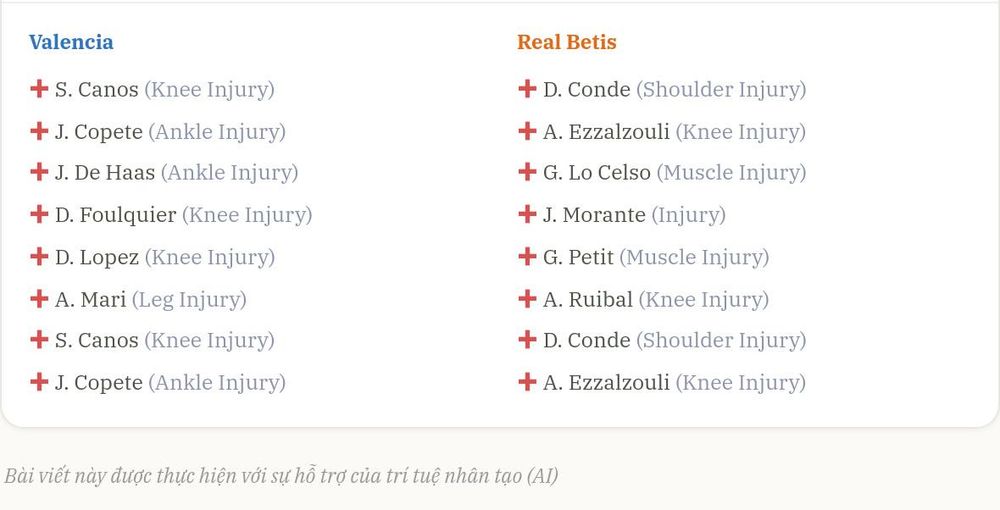1000x510 pixels.
Task: Click the injury cross icon beside G. Lo Celso
Action: [x=527, y=171]
